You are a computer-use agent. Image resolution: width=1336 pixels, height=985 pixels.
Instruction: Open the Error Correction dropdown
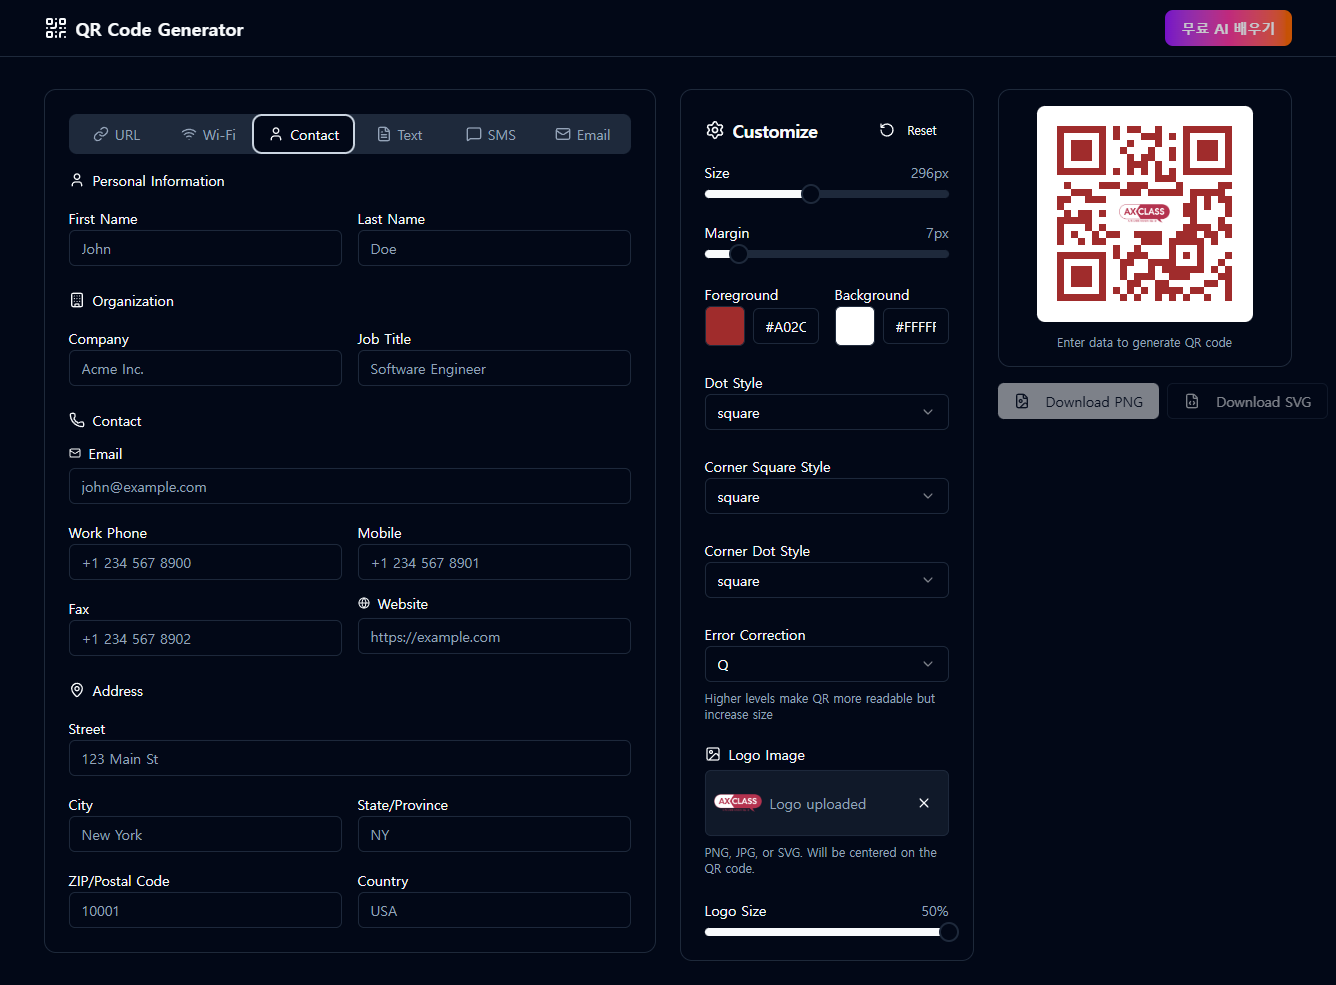click(826, 664)
